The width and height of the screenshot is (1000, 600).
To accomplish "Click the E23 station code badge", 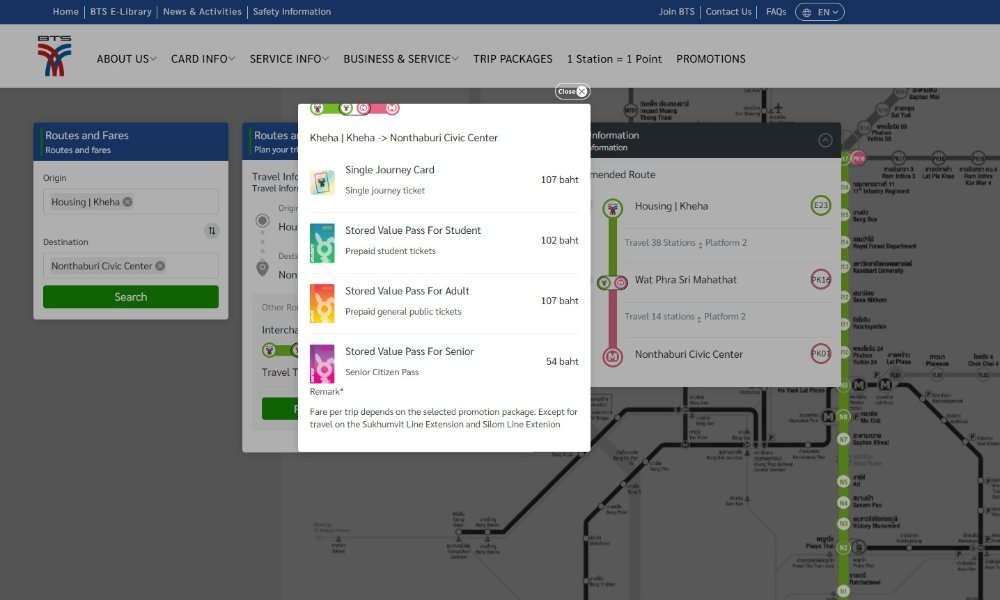I will click(820, 205).
